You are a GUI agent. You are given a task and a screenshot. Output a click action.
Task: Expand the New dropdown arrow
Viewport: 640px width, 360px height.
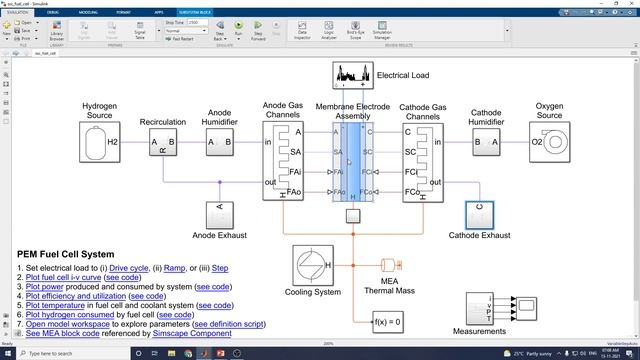(7, 39)
